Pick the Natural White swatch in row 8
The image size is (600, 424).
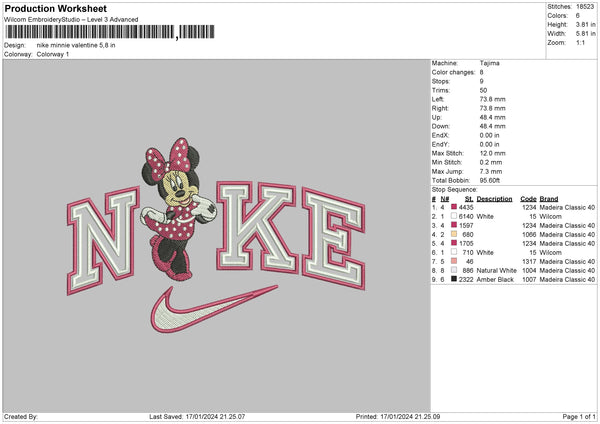[454, 270]
